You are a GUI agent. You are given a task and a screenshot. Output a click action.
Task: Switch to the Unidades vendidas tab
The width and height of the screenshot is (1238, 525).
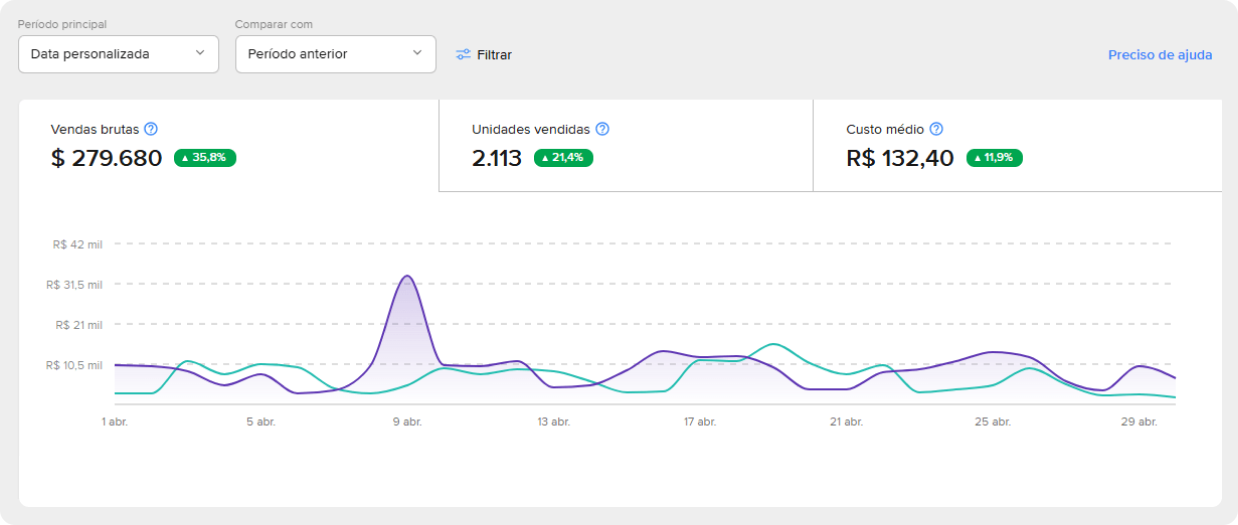tap(625, 145)
